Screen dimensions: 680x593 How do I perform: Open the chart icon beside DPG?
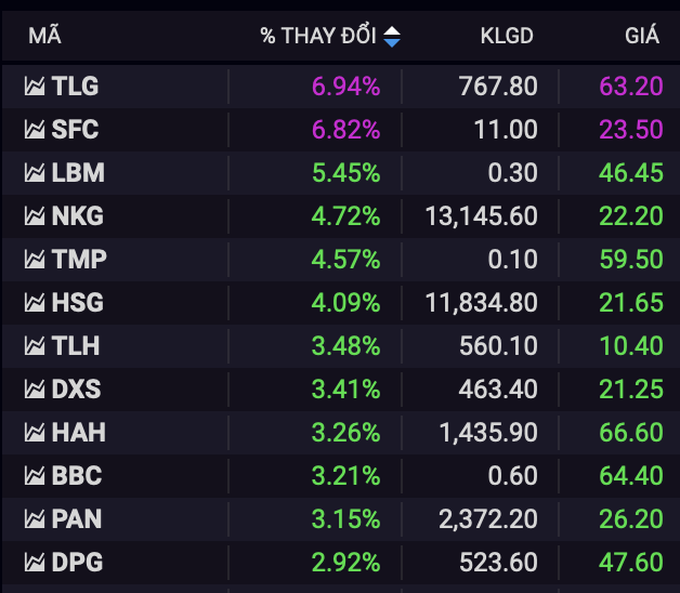pos(35,562)
